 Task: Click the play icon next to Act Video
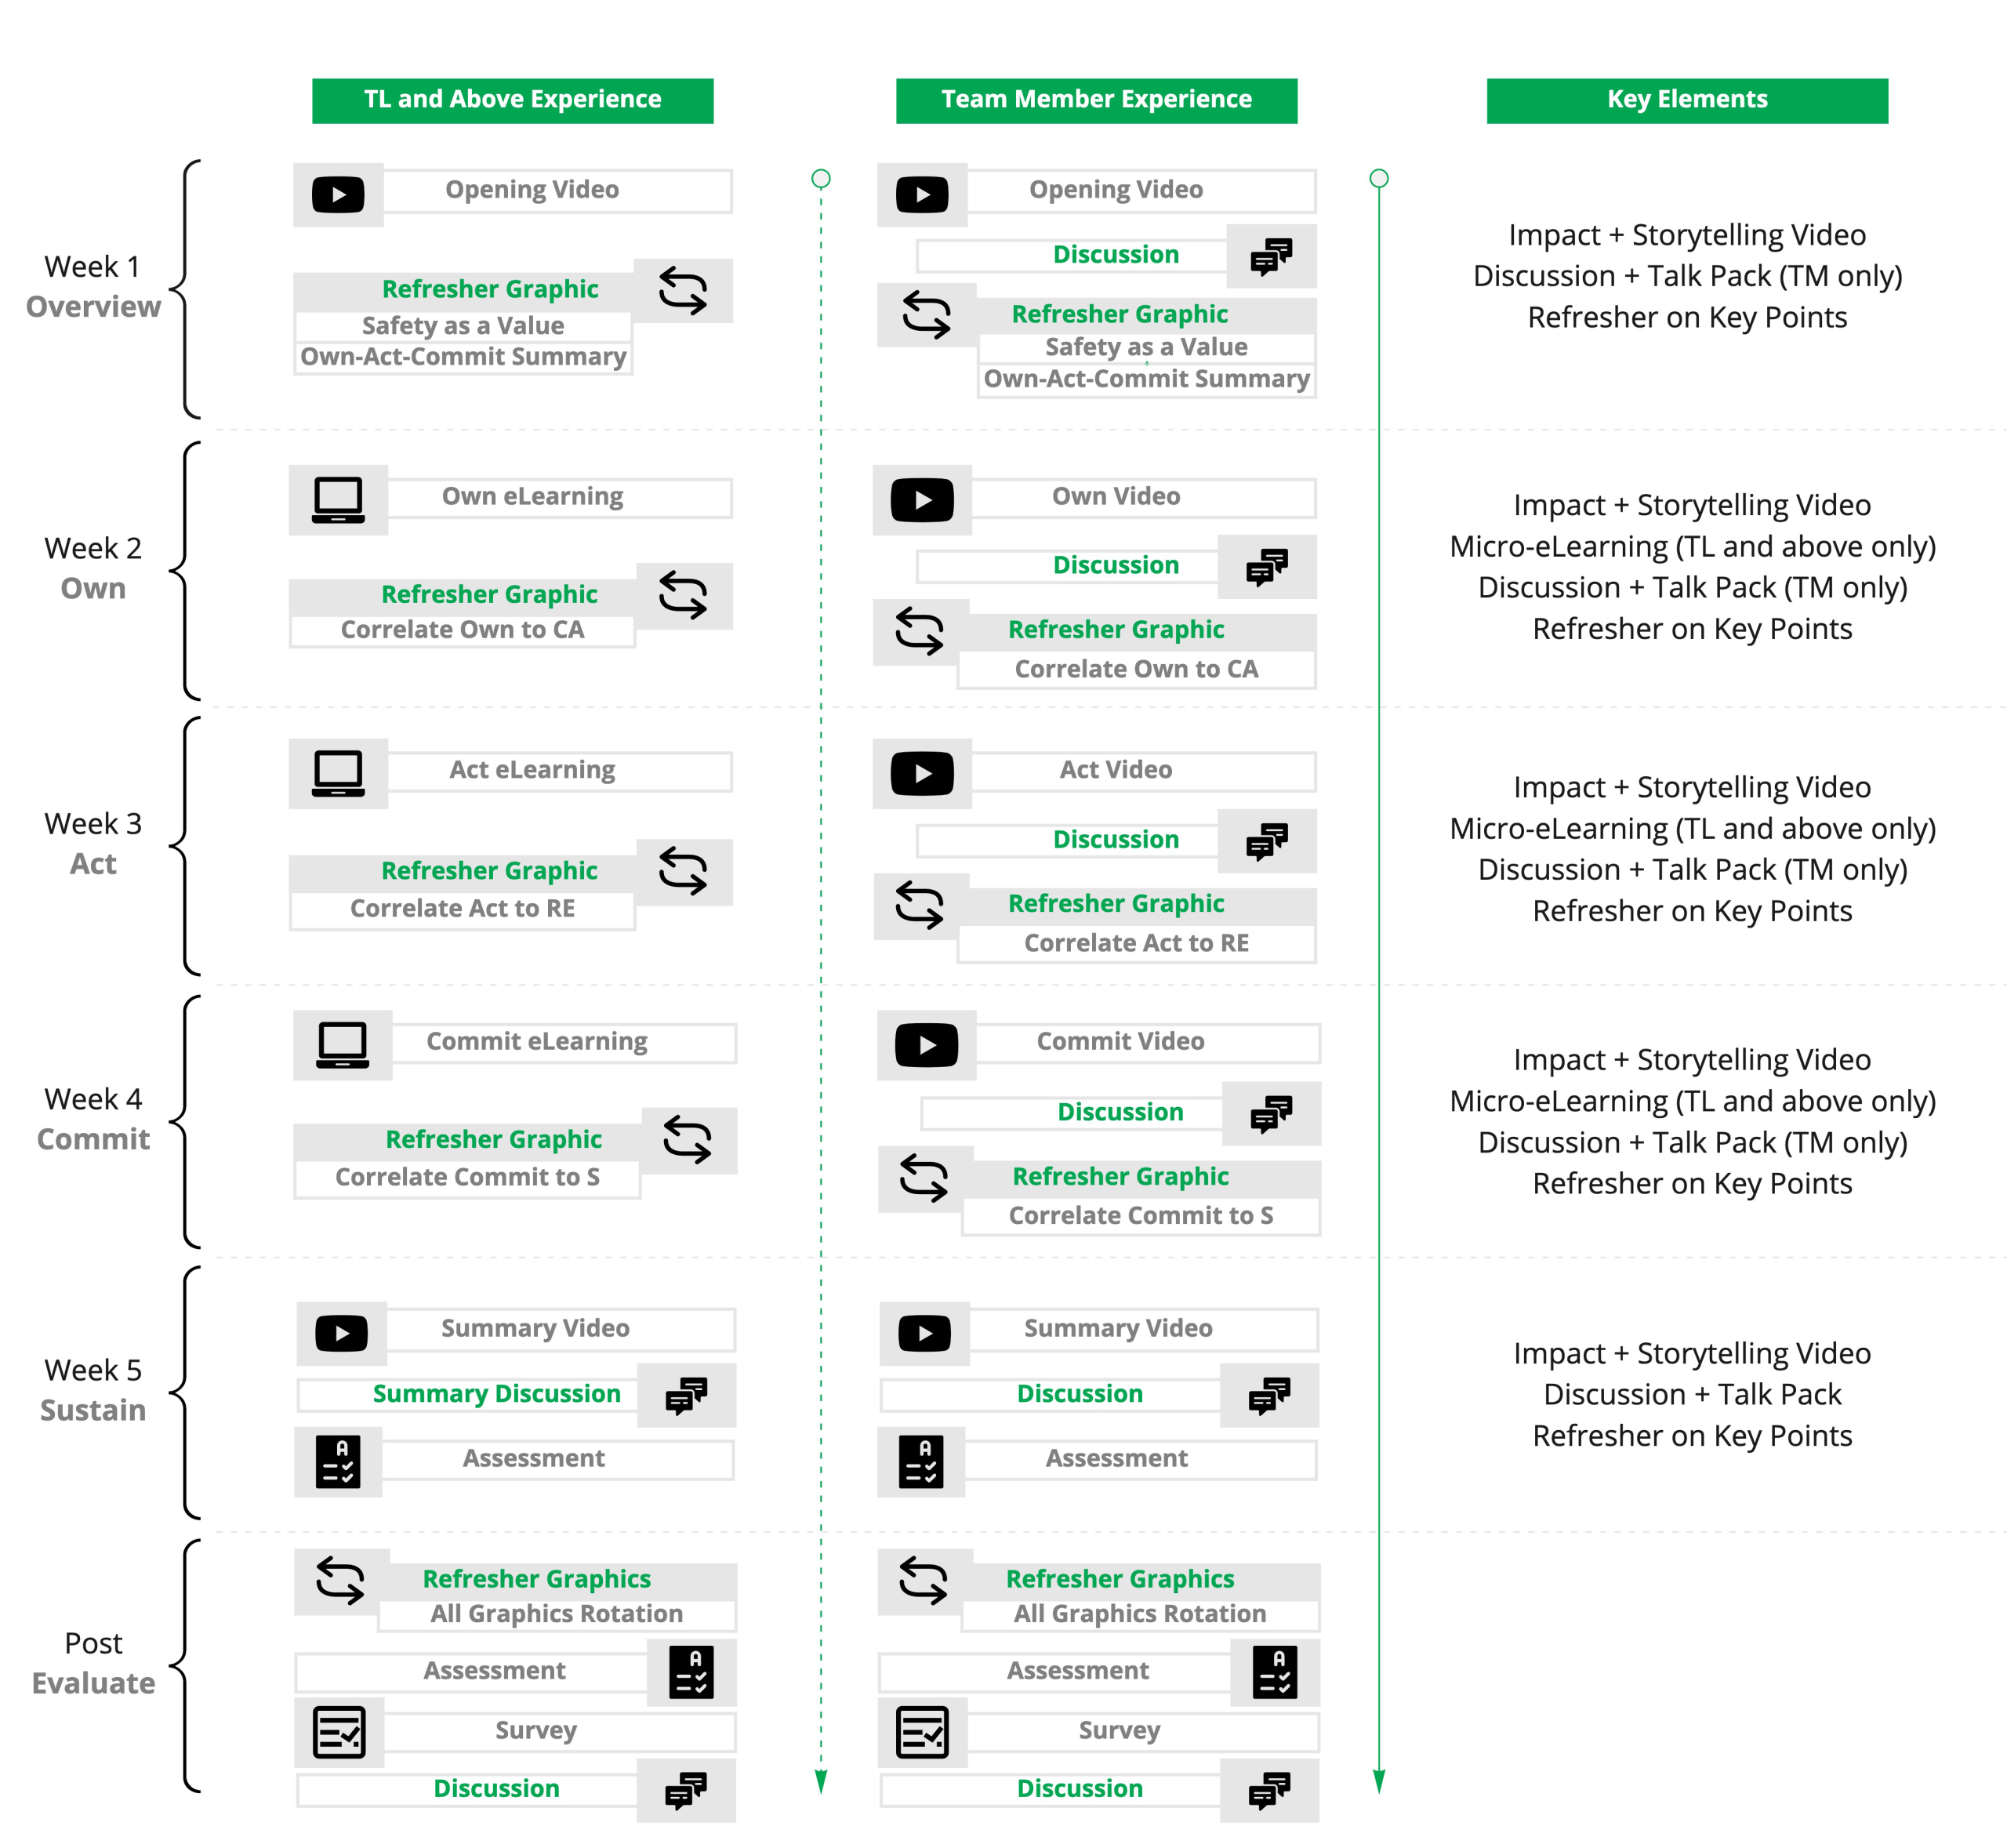coord(921,773)
